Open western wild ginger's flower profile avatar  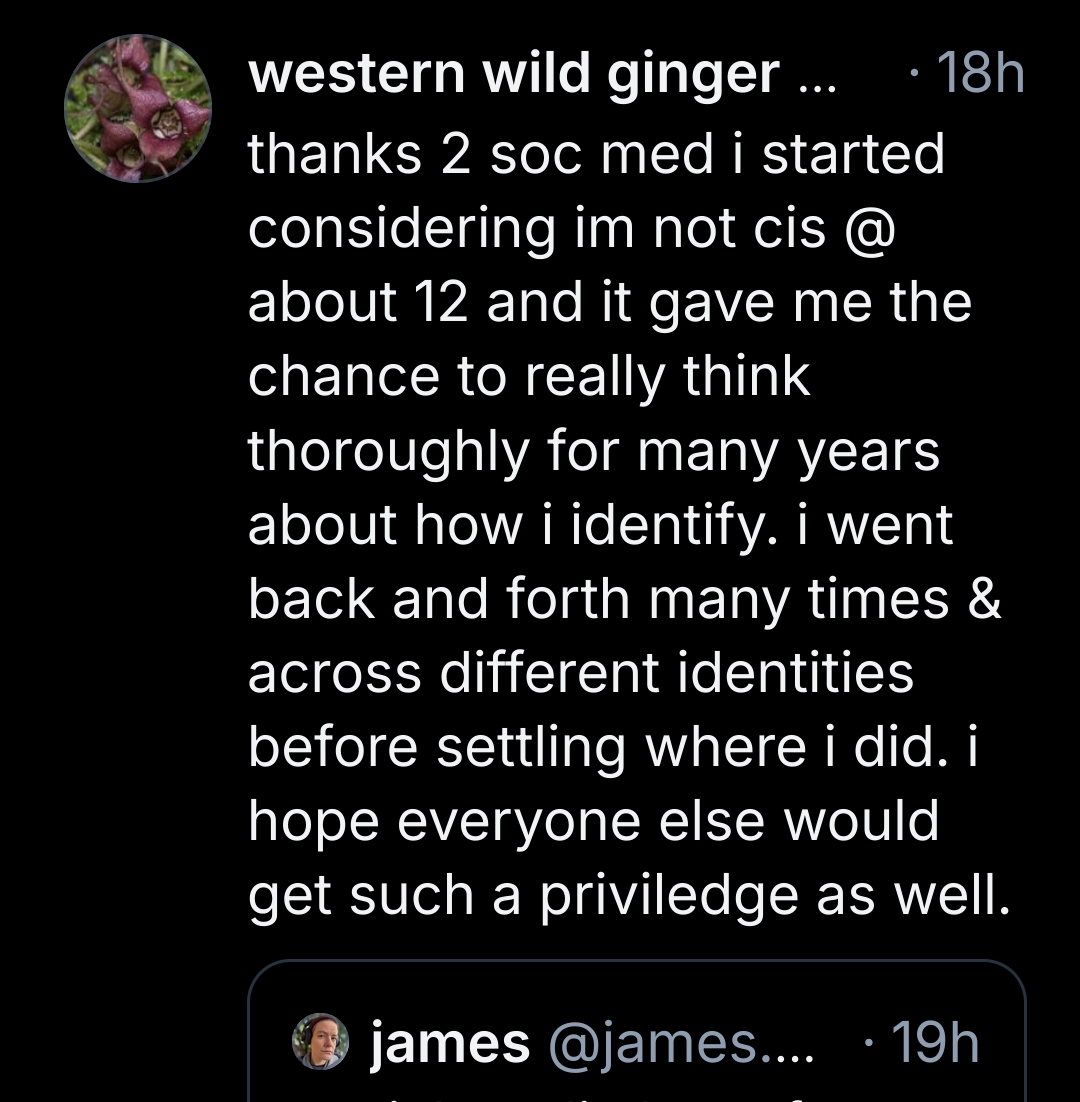pos(137,108)
